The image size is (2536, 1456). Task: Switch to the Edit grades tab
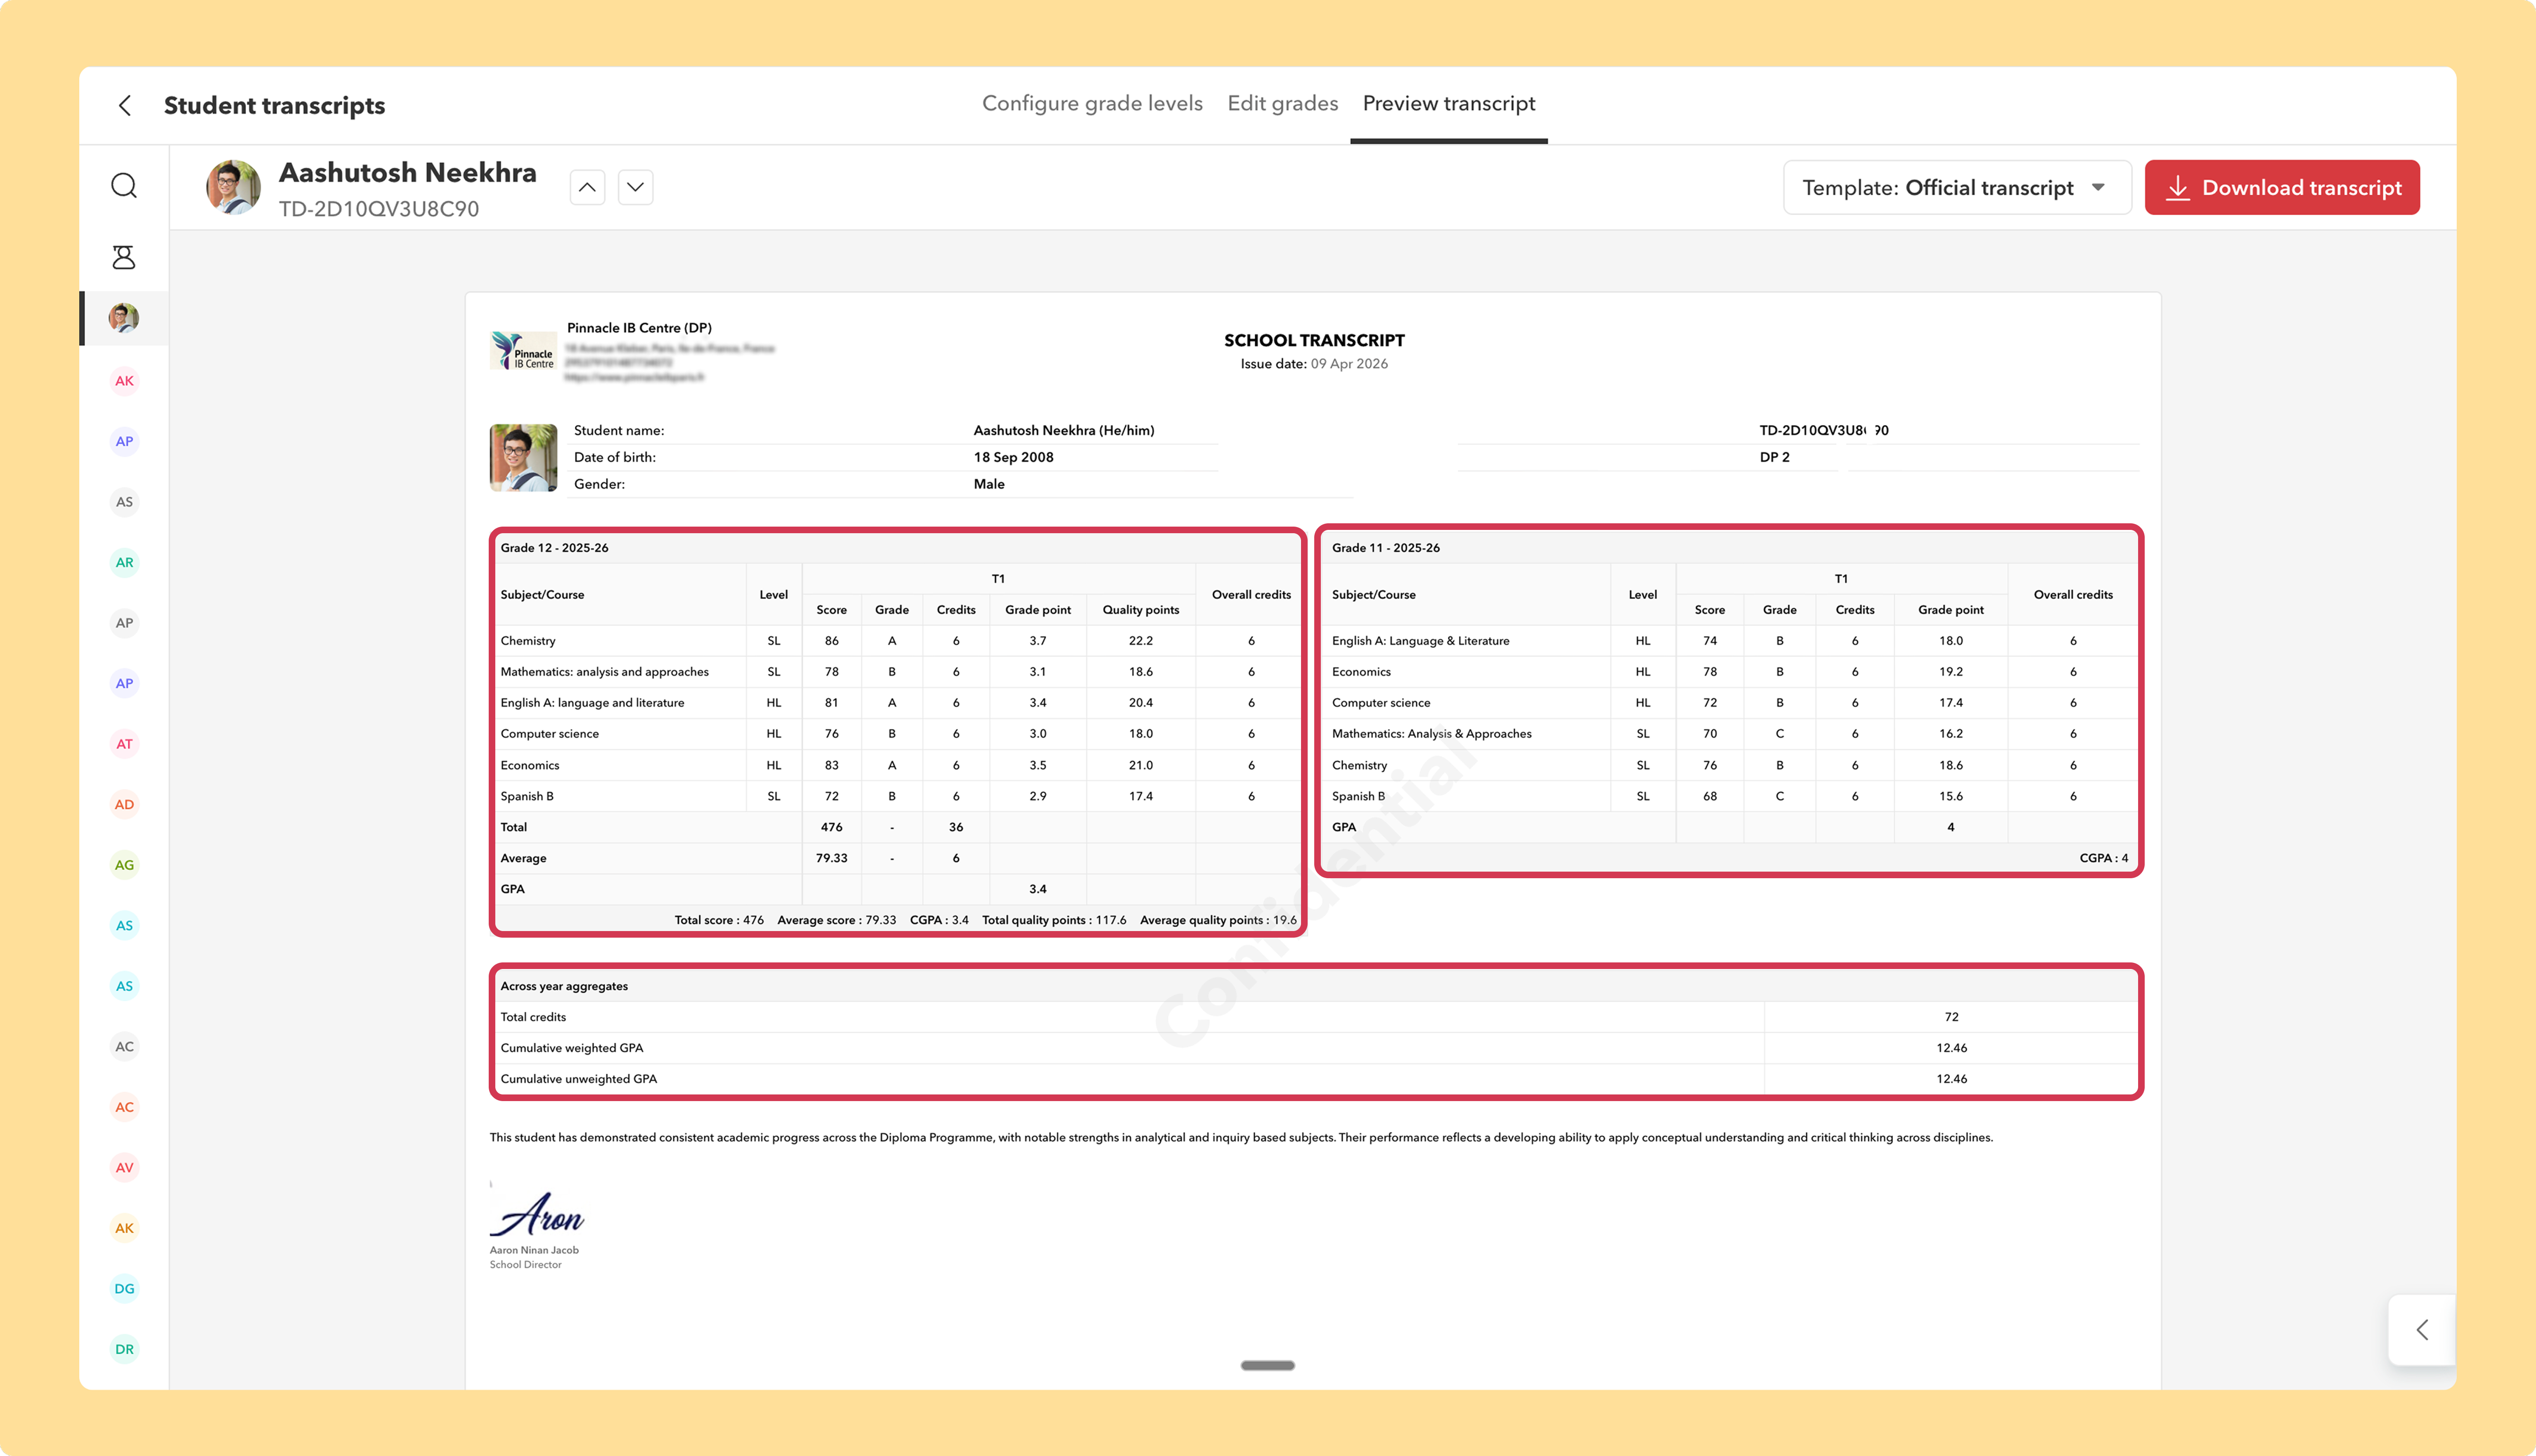1283,103
